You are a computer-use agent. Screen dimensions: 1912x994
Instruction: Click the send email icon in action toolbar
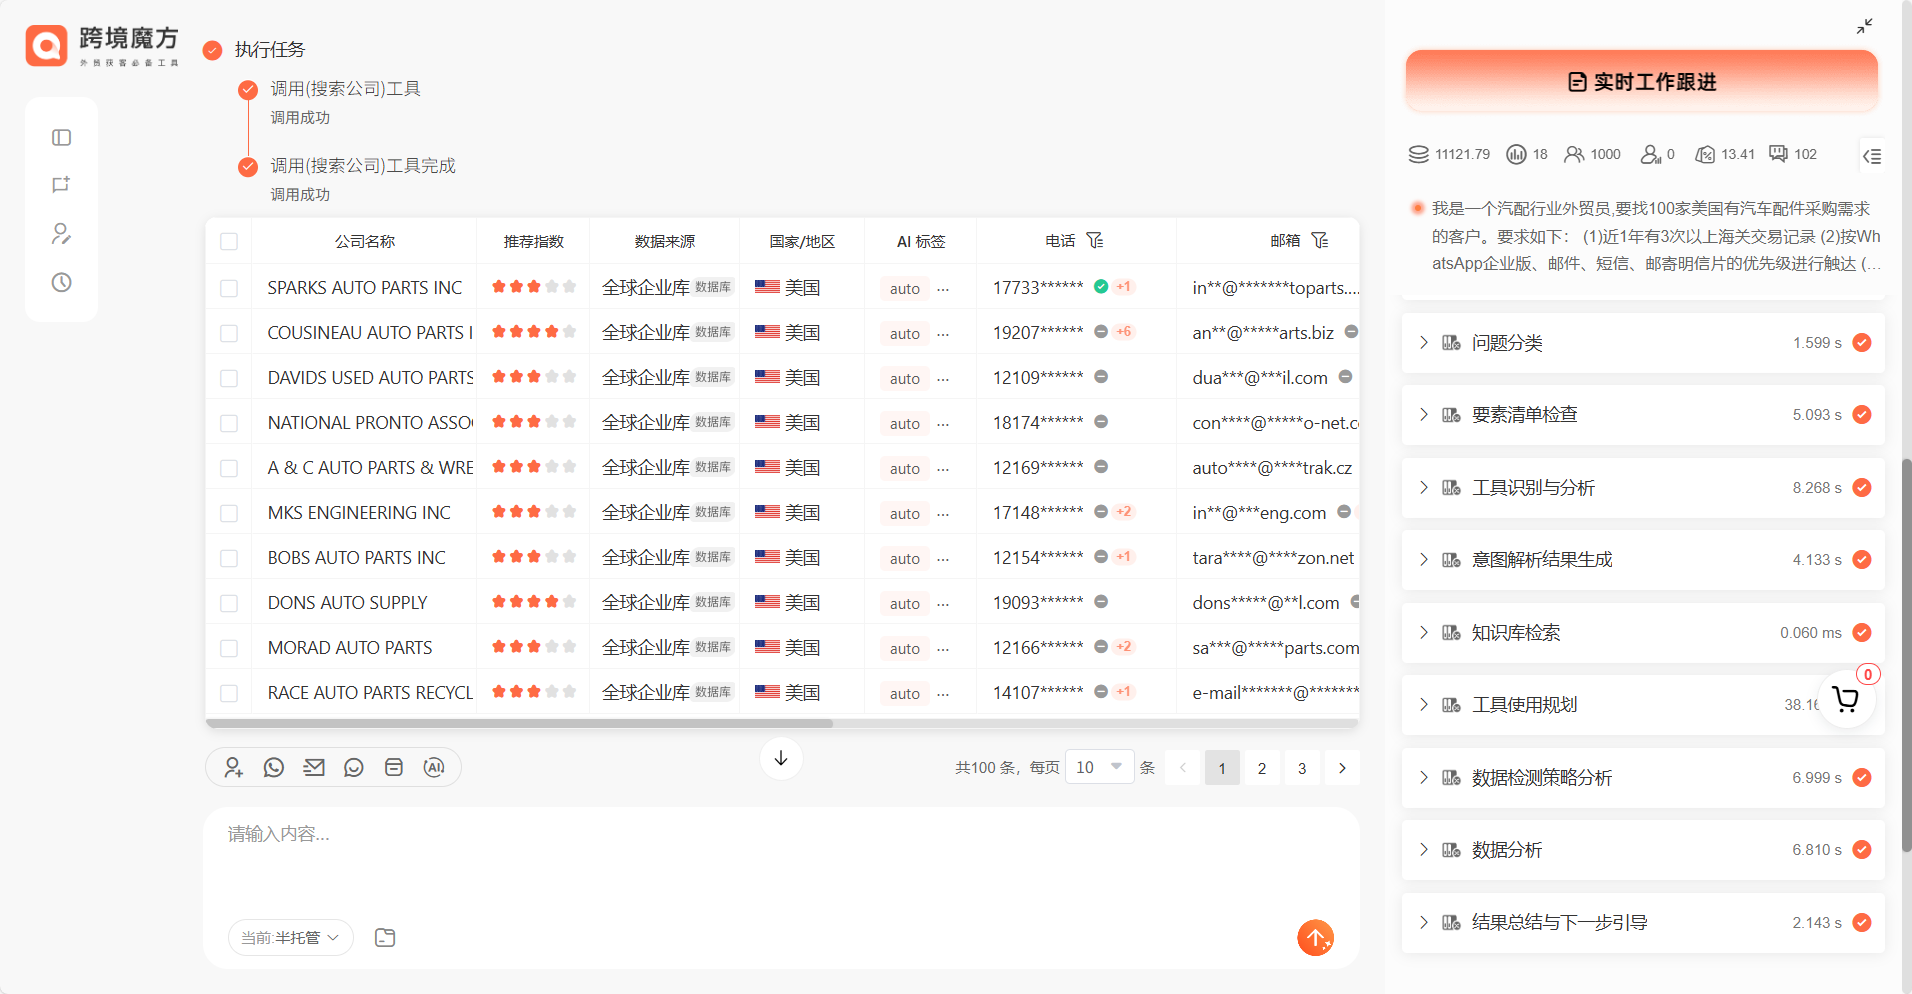(x=314, y=767)
